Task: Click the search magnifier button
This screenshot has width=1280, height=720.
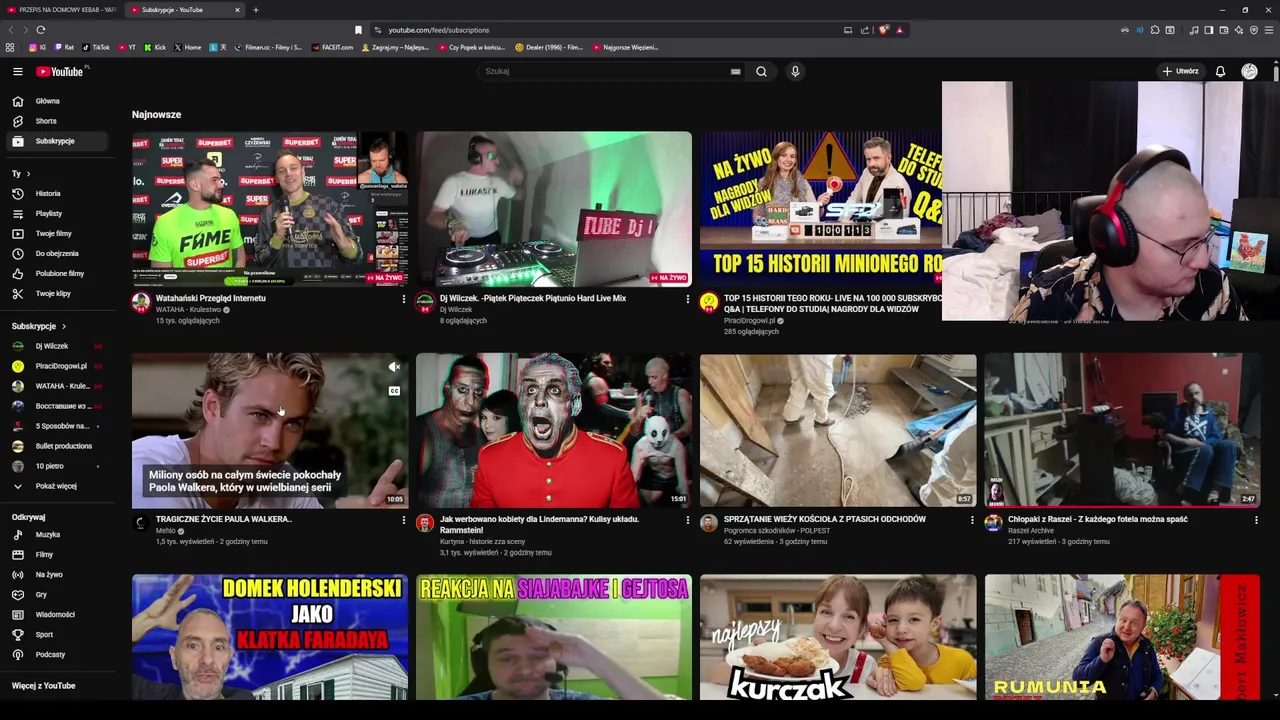Action: (761, 71)
